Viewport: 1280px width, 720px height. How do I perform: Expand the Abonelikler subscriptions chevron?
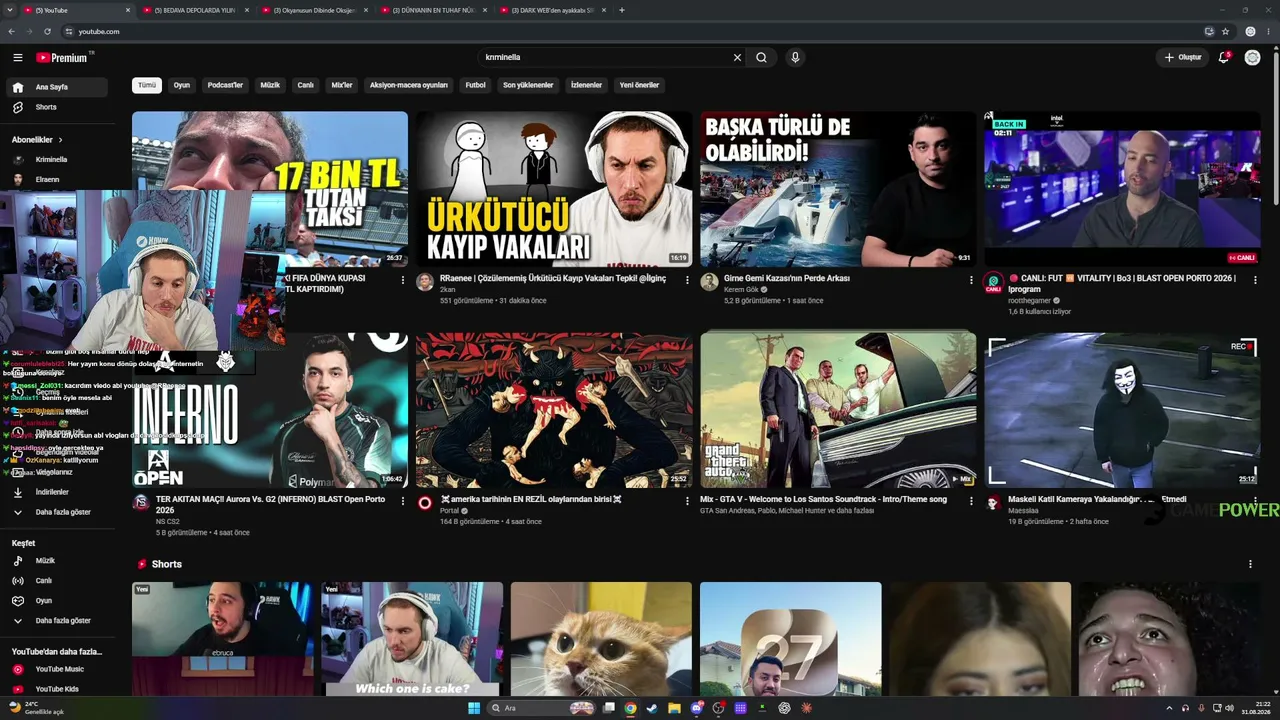[x=60, y=140]
